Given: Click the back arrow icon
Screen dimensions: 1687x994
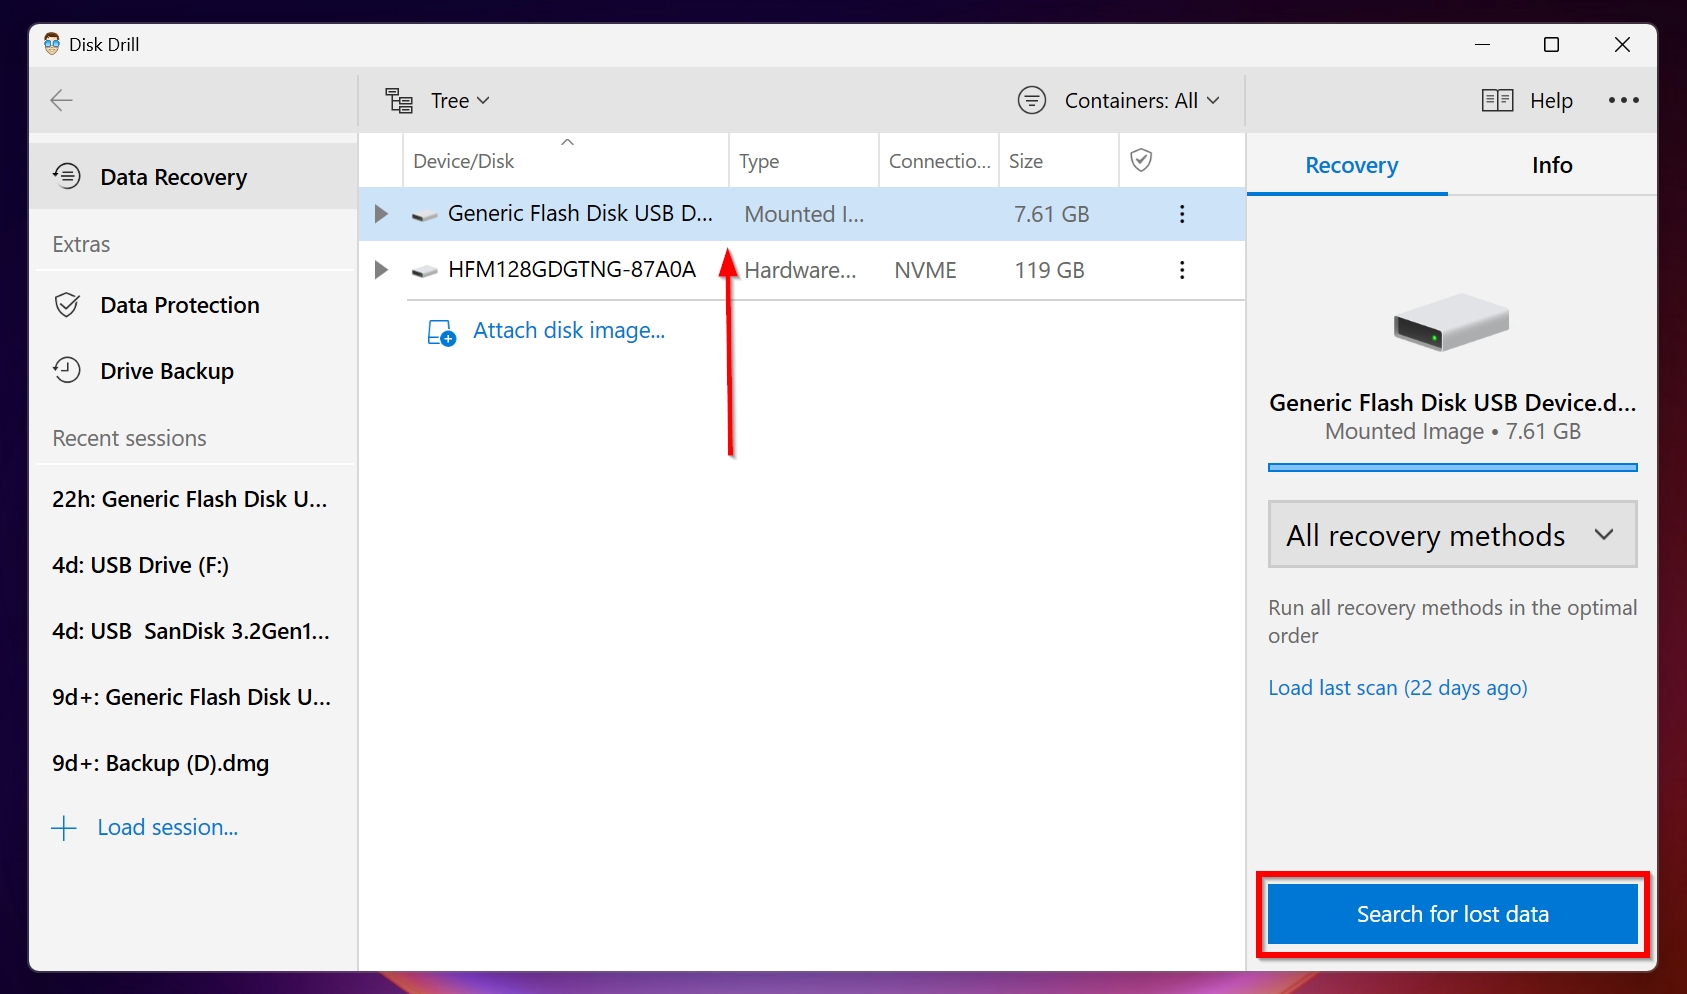Looking at the screenshot, I should [62, 100].
